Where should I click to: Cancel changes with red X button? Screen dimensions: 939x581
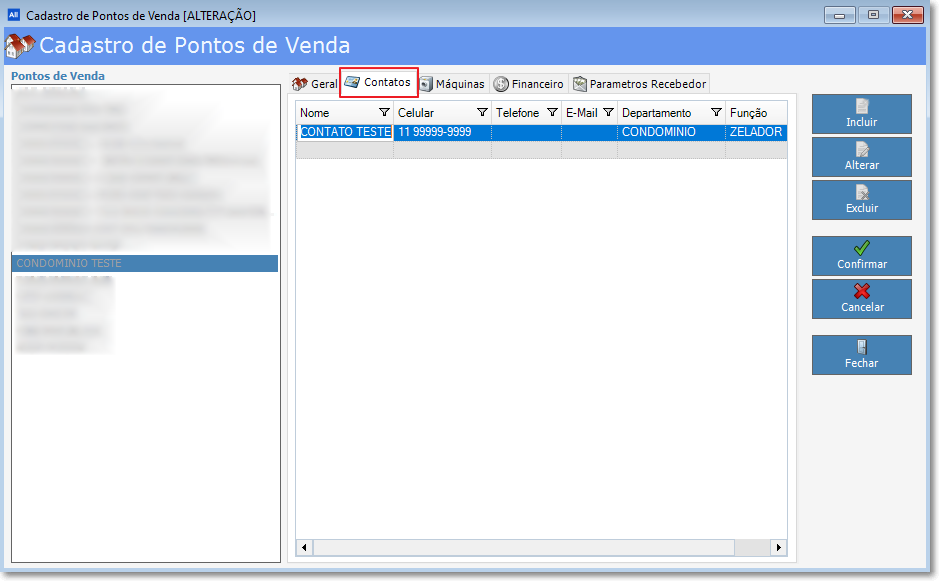tap(861, 299)
